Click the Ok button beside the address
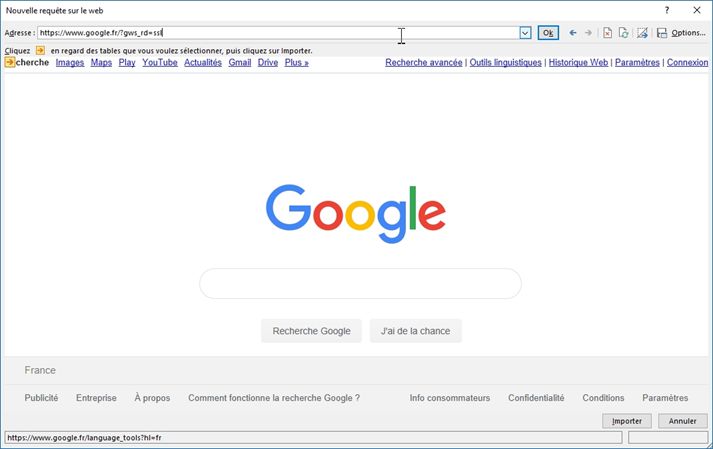Image resolution: width=713 pixels, height=449 pixels. click(548, 33)
